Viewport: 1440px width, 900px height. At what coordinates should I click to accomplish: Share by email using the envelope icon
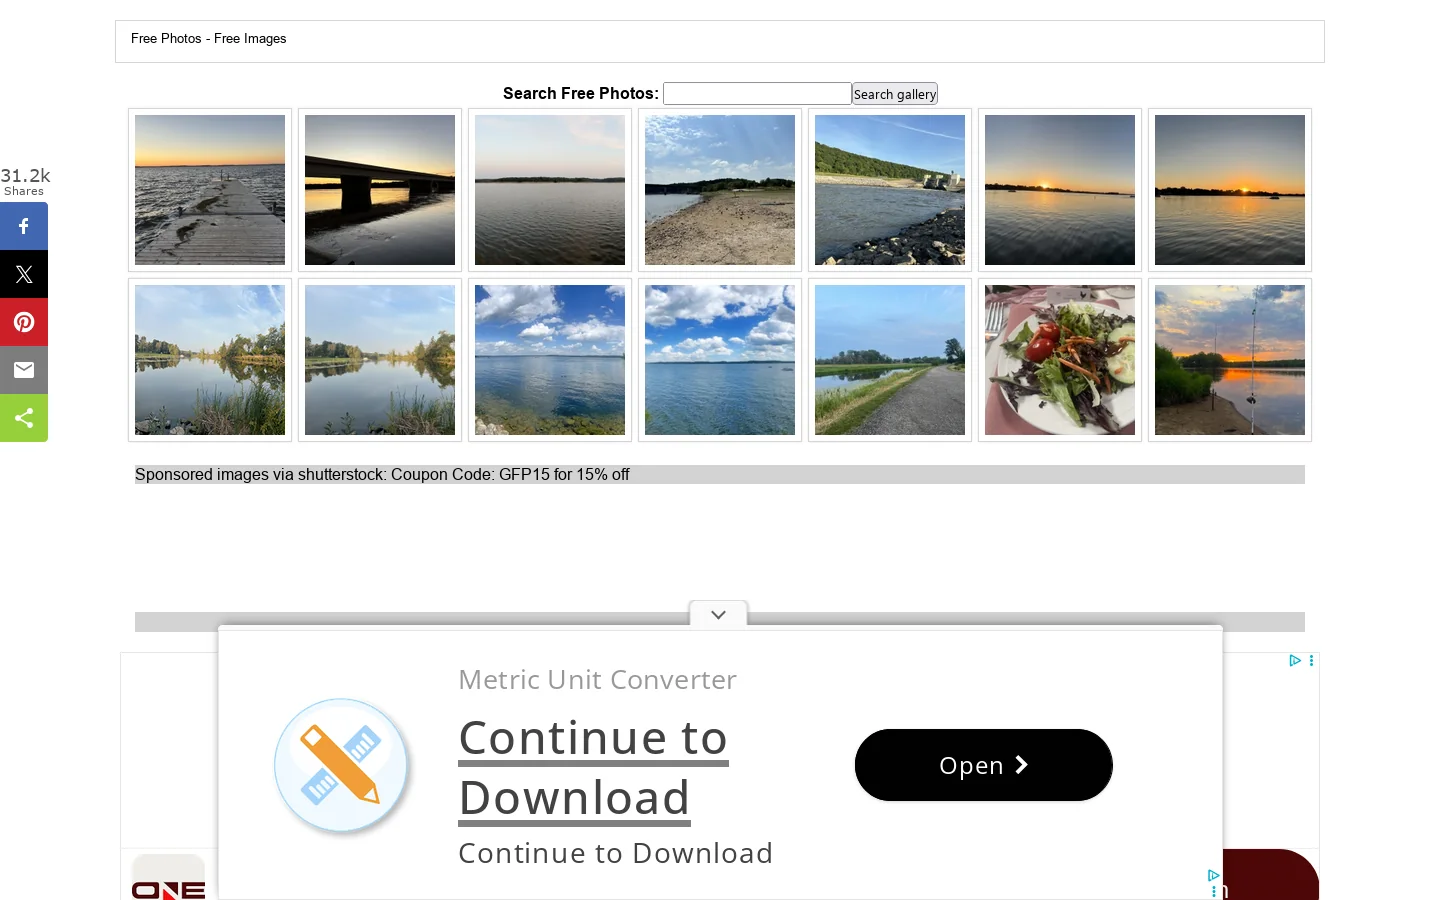24,370
